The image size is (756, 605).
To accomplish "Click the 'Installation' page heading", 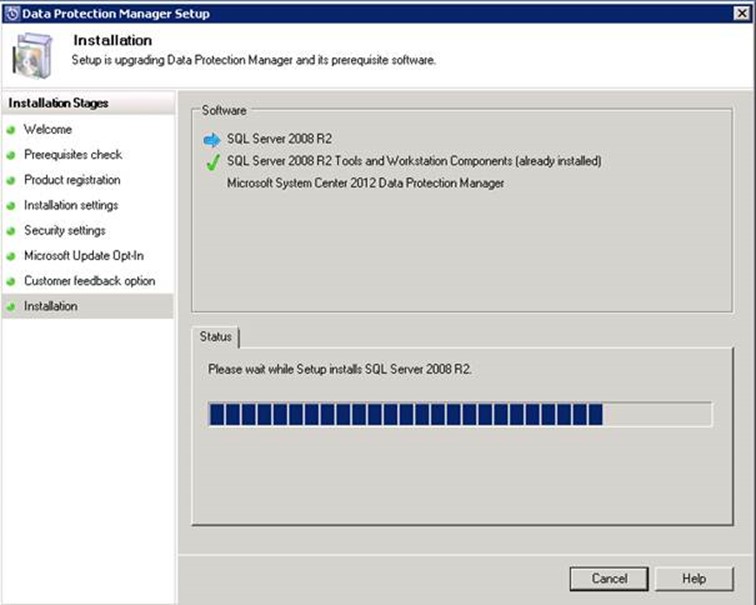I will point(113,40).
